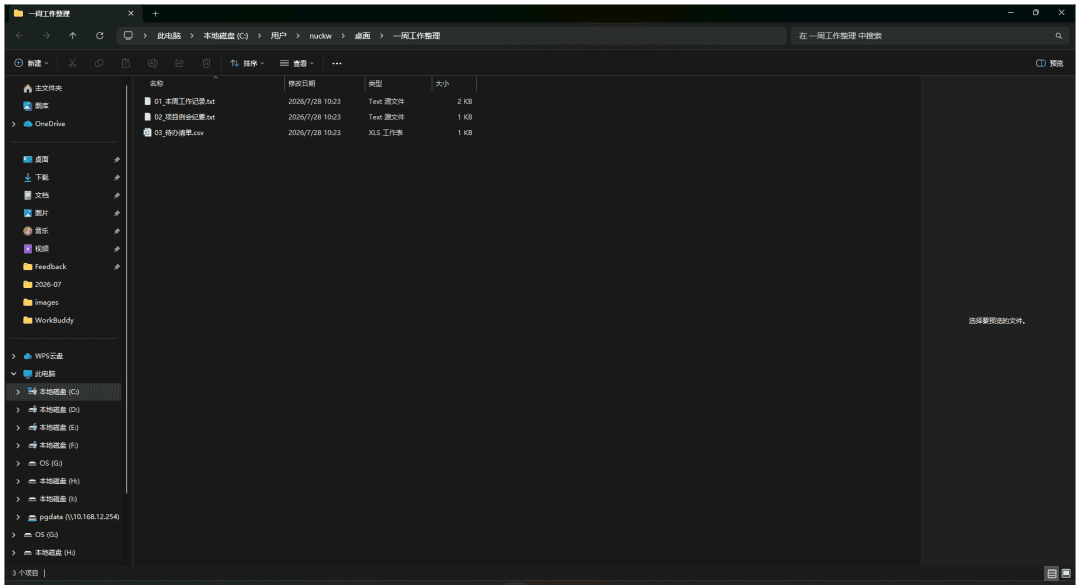Screen dimensions: 1080x585
Task: Click the XLS 工作表 type cell
Action: pos(386,132)
